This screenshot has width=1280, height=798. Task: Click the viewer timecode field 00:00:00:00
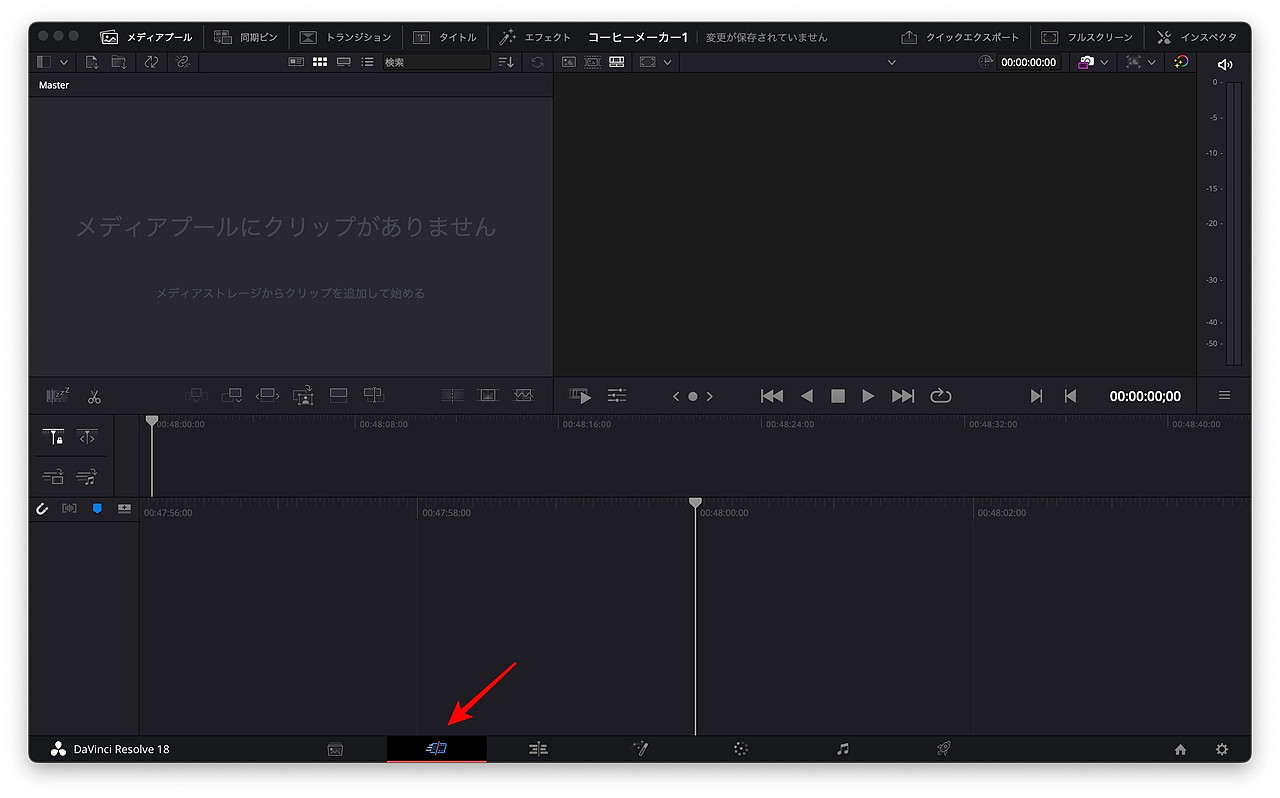[x=1029, y=62]
